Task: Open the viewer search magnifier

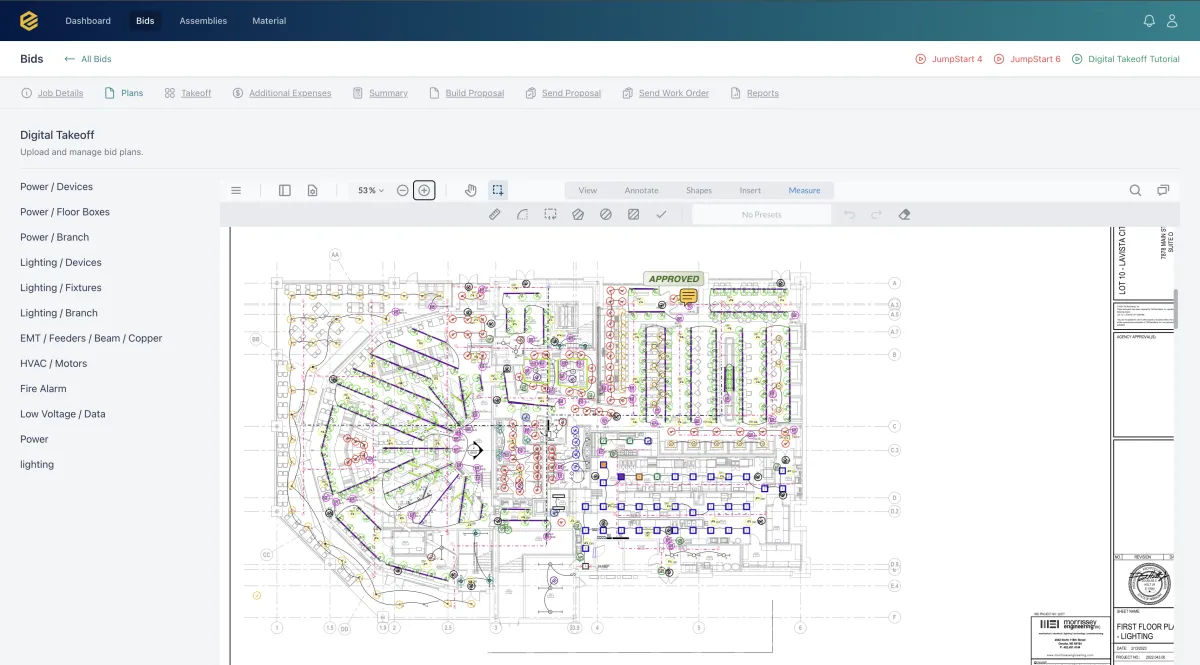Action: point(1135,190)
